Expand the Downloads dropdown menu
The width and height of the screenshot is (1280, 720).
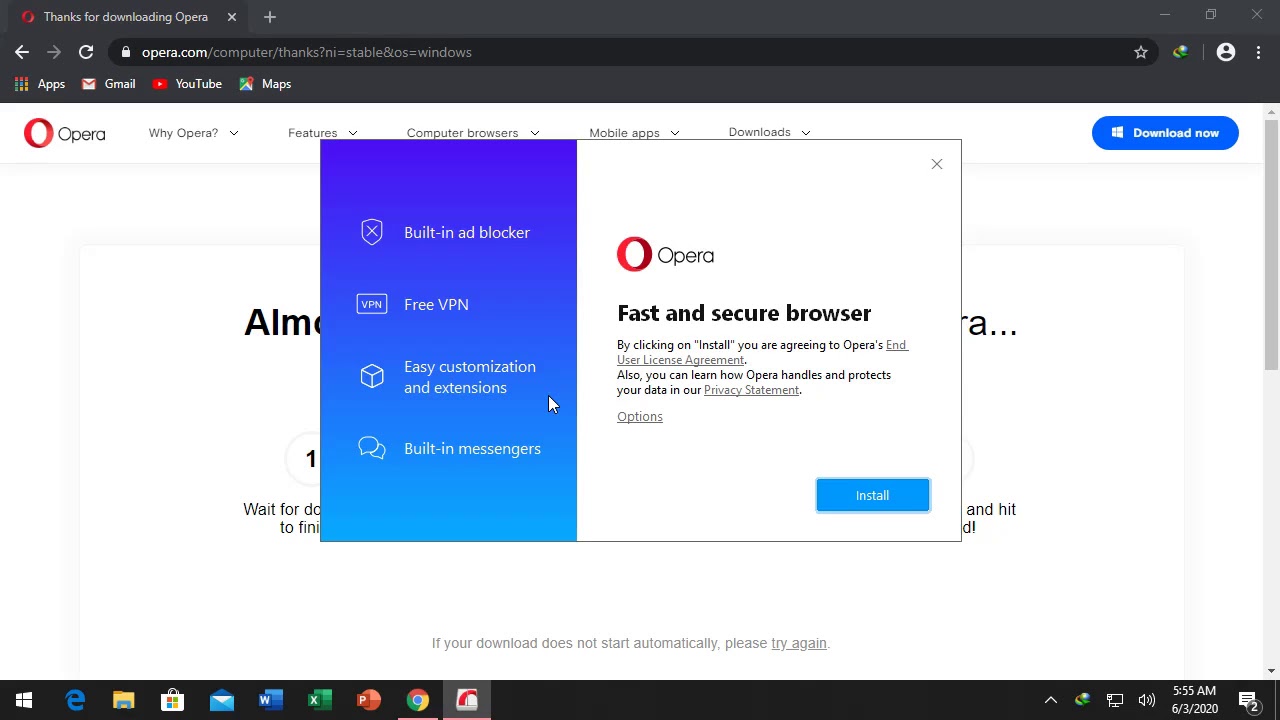click(x=769, y=132)
